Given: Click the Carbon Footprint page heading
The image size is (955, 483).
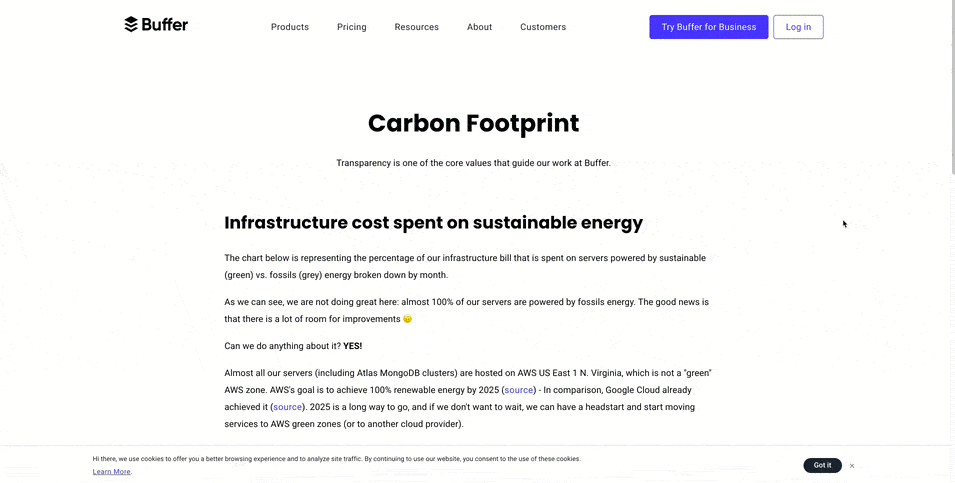Looking at the screenshot, I should pos(473,123).
